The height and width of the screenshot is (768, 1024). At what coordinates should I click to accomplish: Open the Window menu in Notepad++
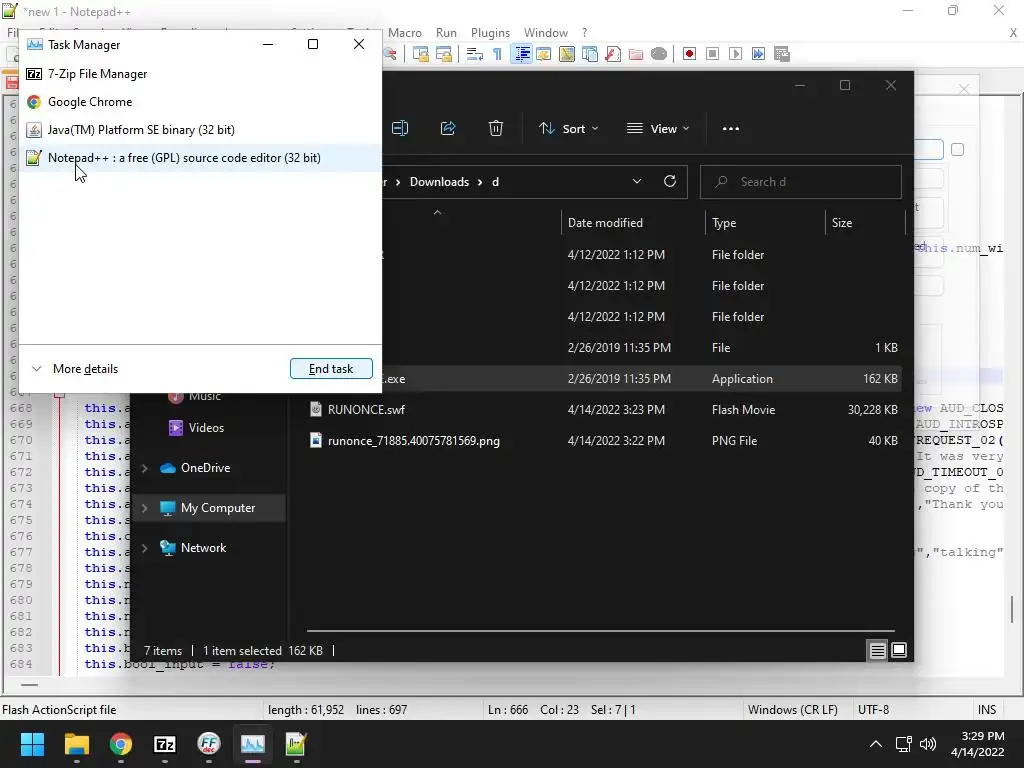tap(546, 33)
